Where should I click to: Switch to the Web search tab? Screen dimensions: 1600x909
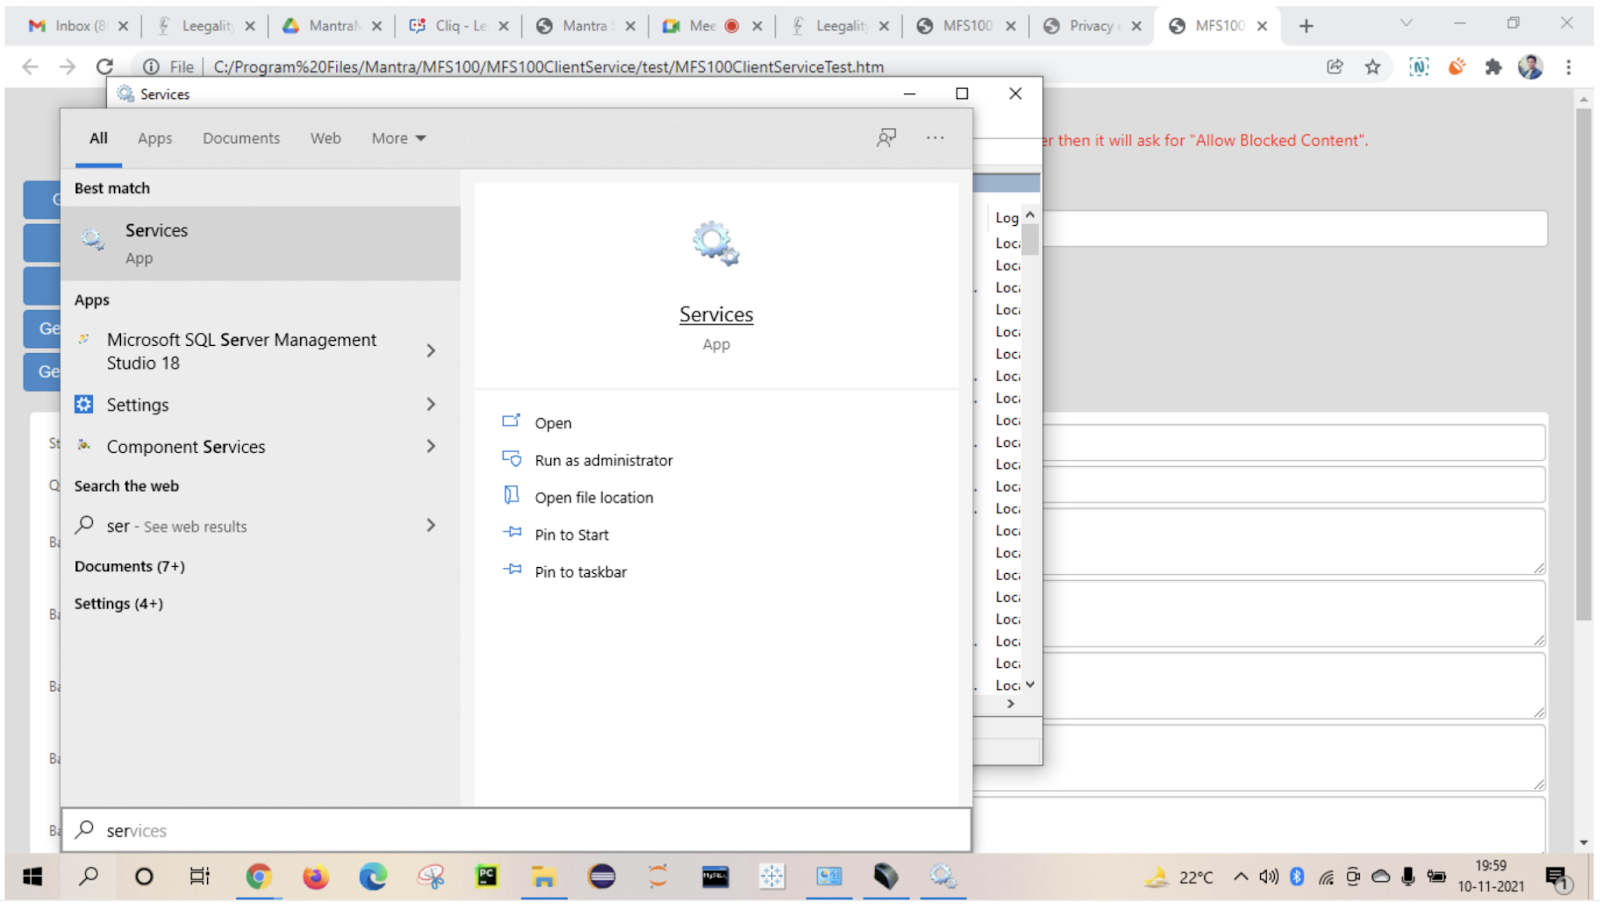[325, 138]
